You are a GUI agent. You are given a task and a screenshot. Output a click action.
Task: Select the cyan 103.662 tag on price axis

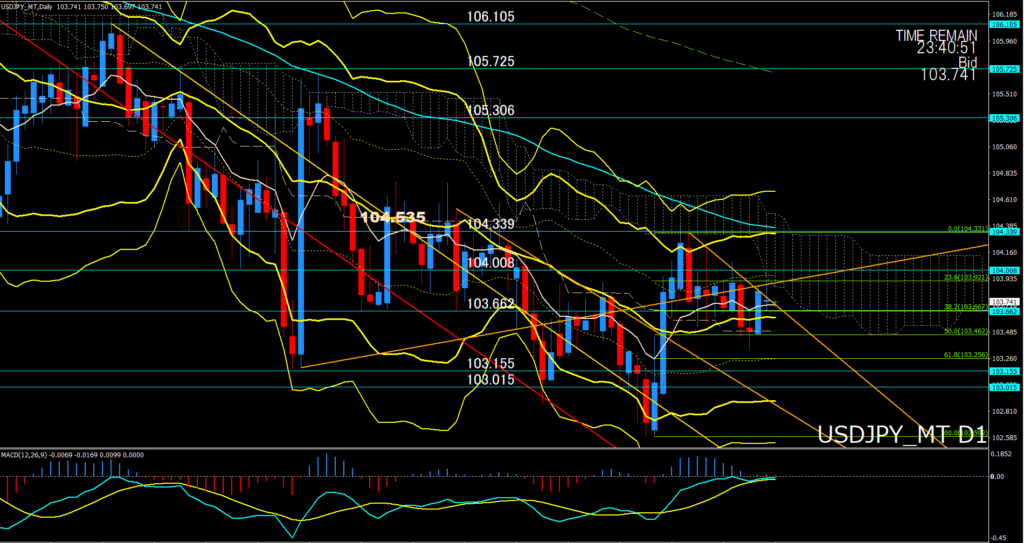[x=1005, y=312]
